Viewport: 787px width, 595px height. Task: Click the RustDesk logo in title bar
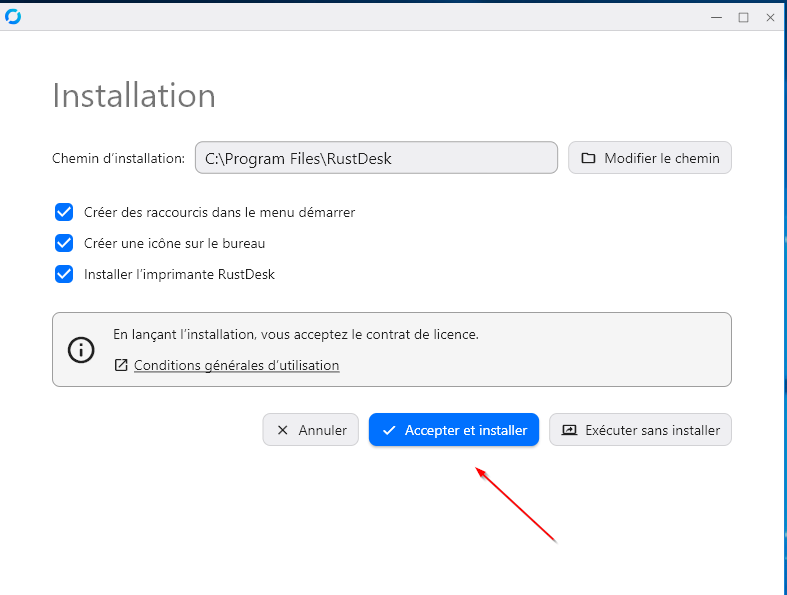click(x=13, y=17)
